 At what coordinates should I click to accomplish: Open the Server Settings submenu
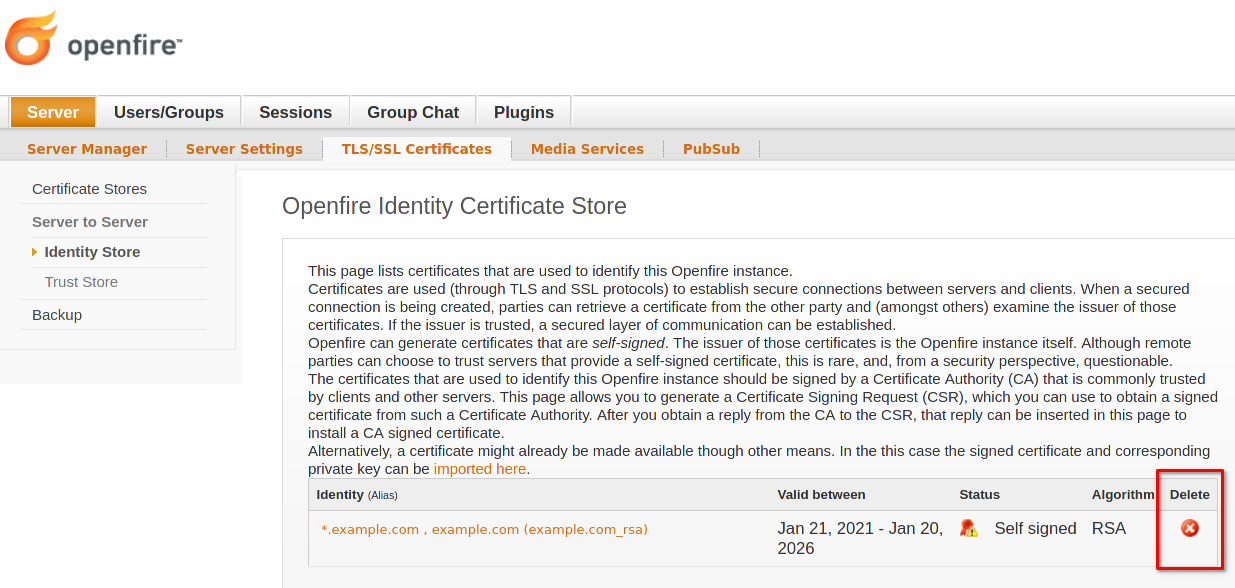coord(244,149)
